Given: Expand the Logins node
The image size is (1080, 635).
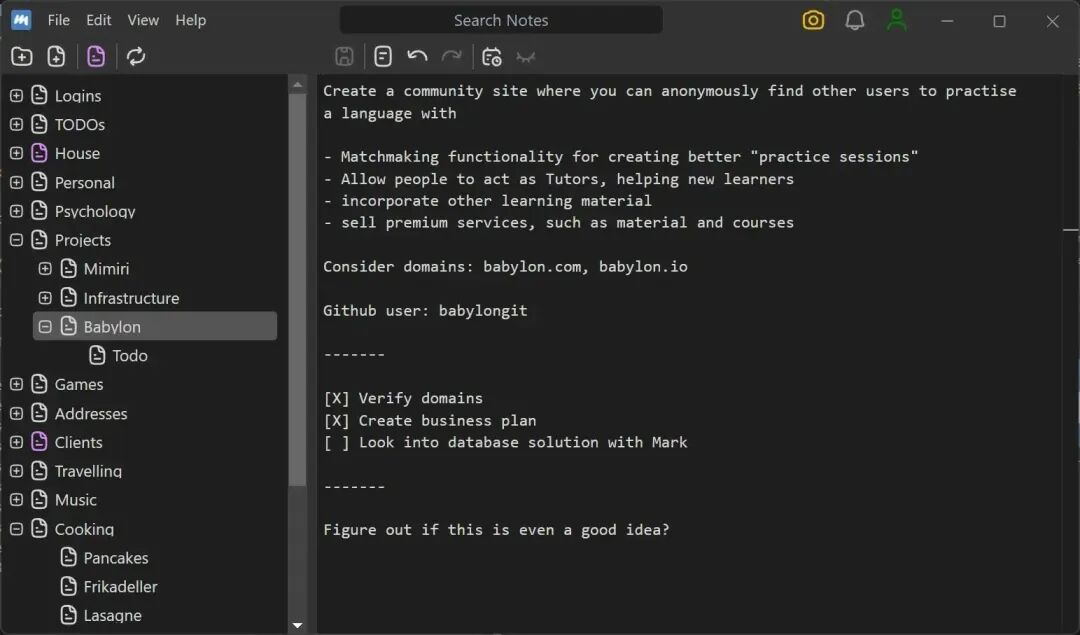Looking at the screenshot, I should [17, 95].
